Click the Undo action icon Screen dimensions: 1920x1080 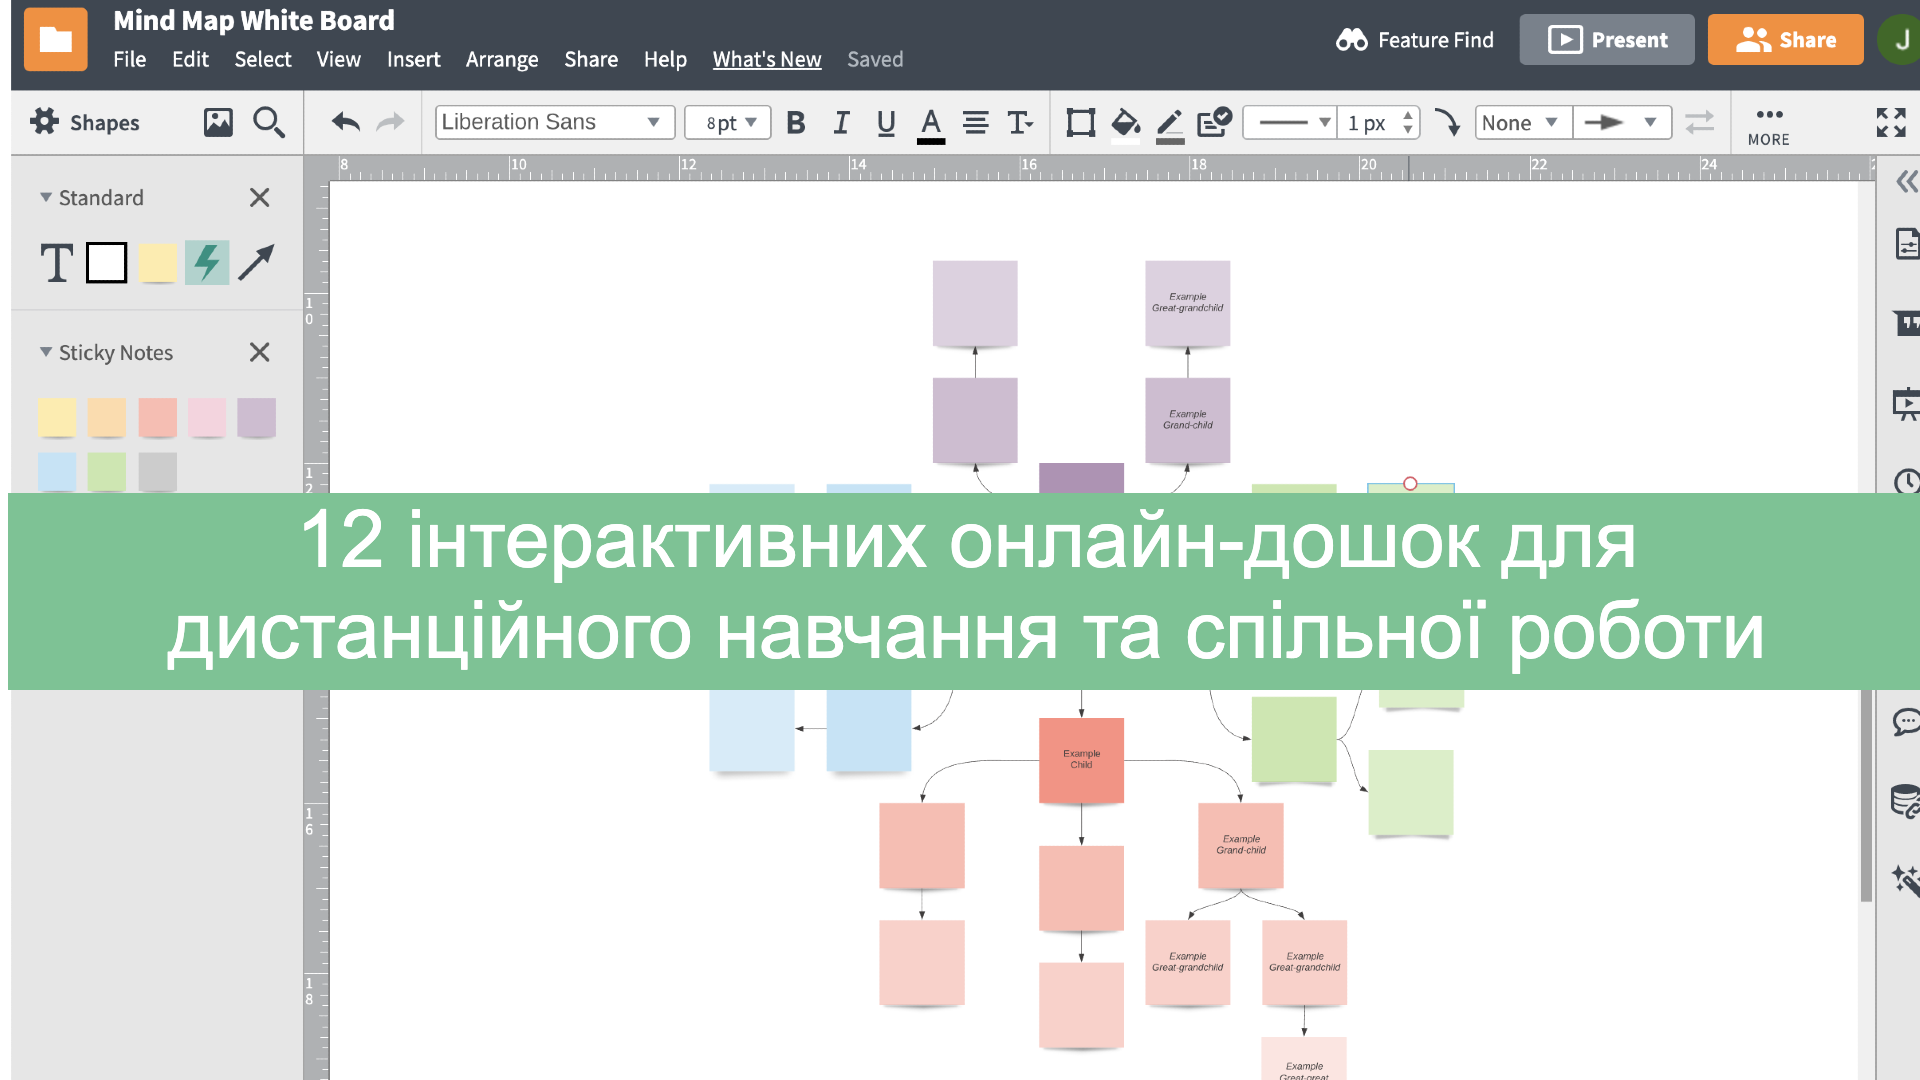344,121
